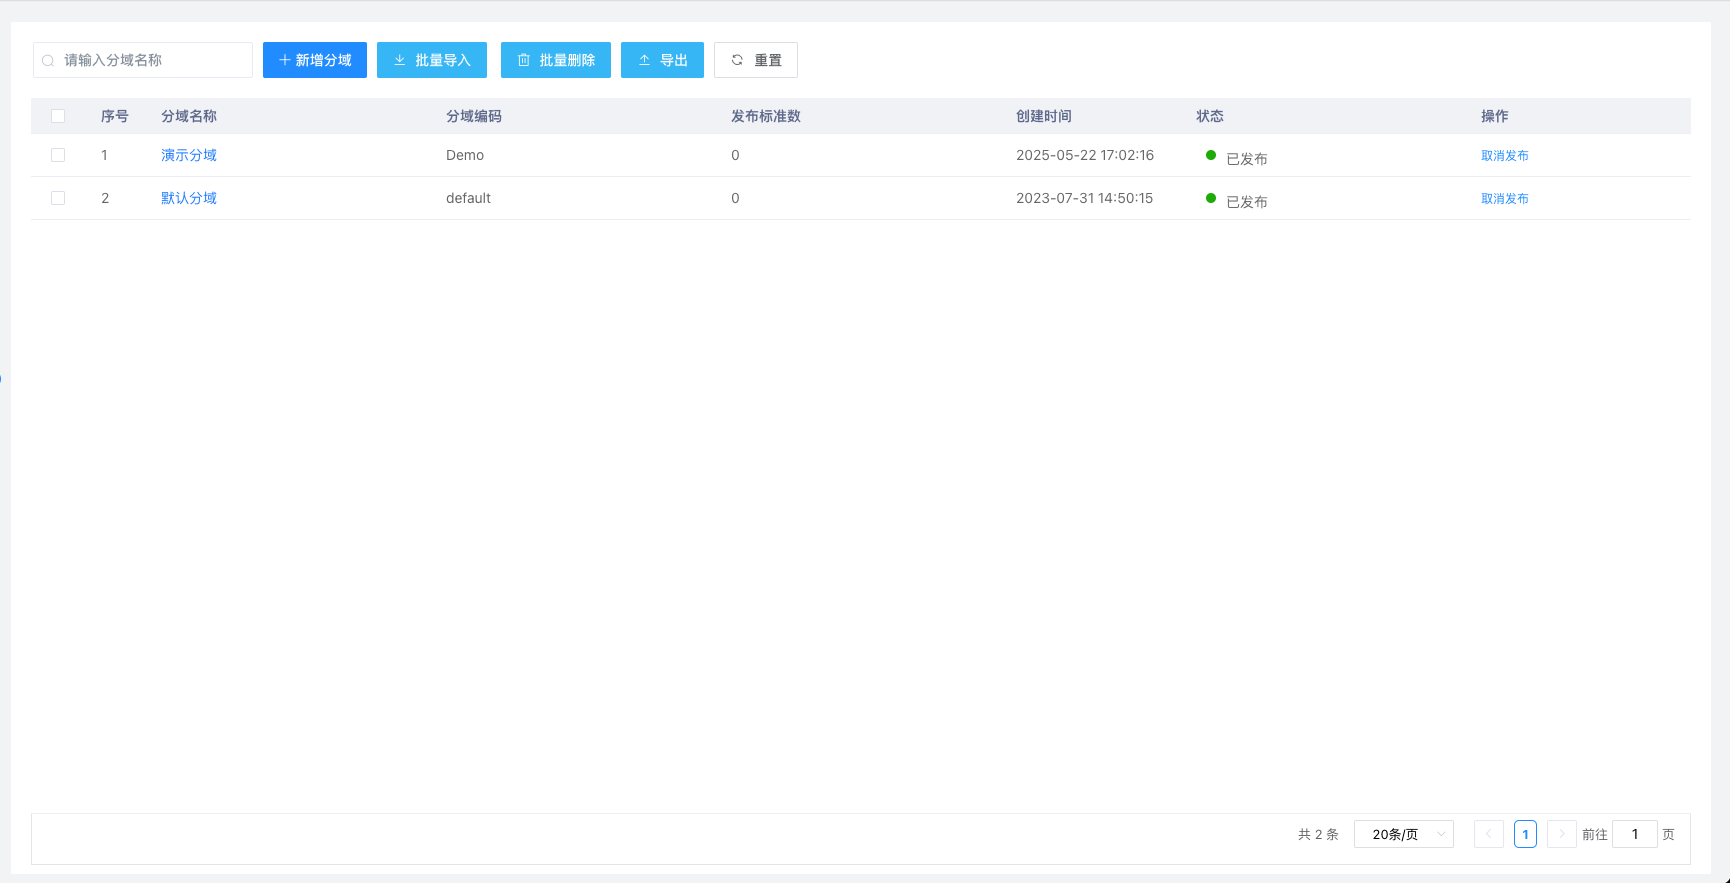
Task: Click the jump-to-page number input
Action: point(1634,834)
